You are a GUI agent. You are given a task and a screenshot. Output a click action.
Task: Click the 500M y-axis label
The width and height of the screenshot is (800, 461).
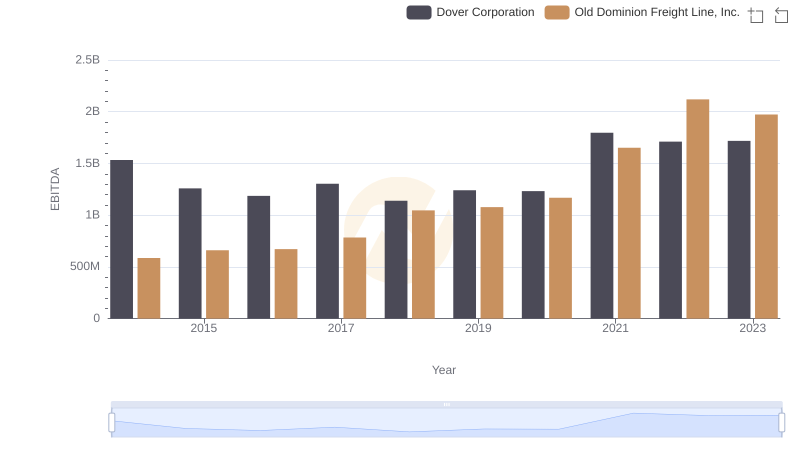tap(85, 266)
